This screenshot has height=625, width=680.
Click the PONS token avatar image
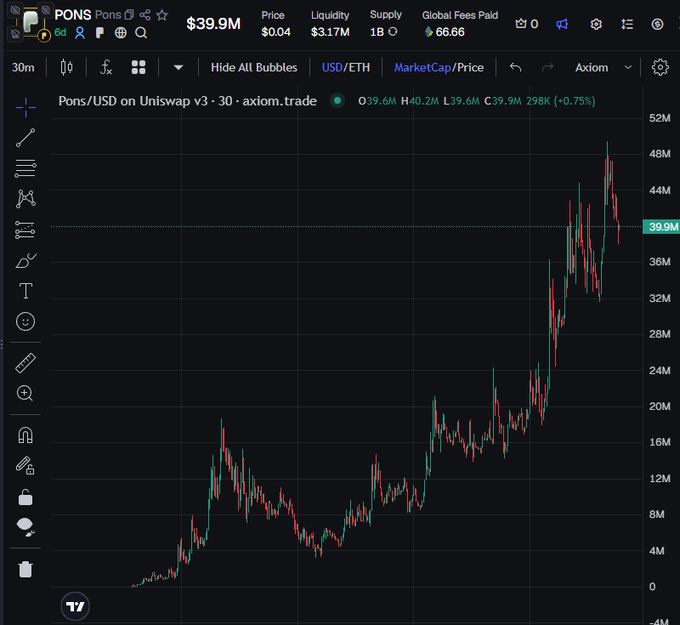[30, 22]
